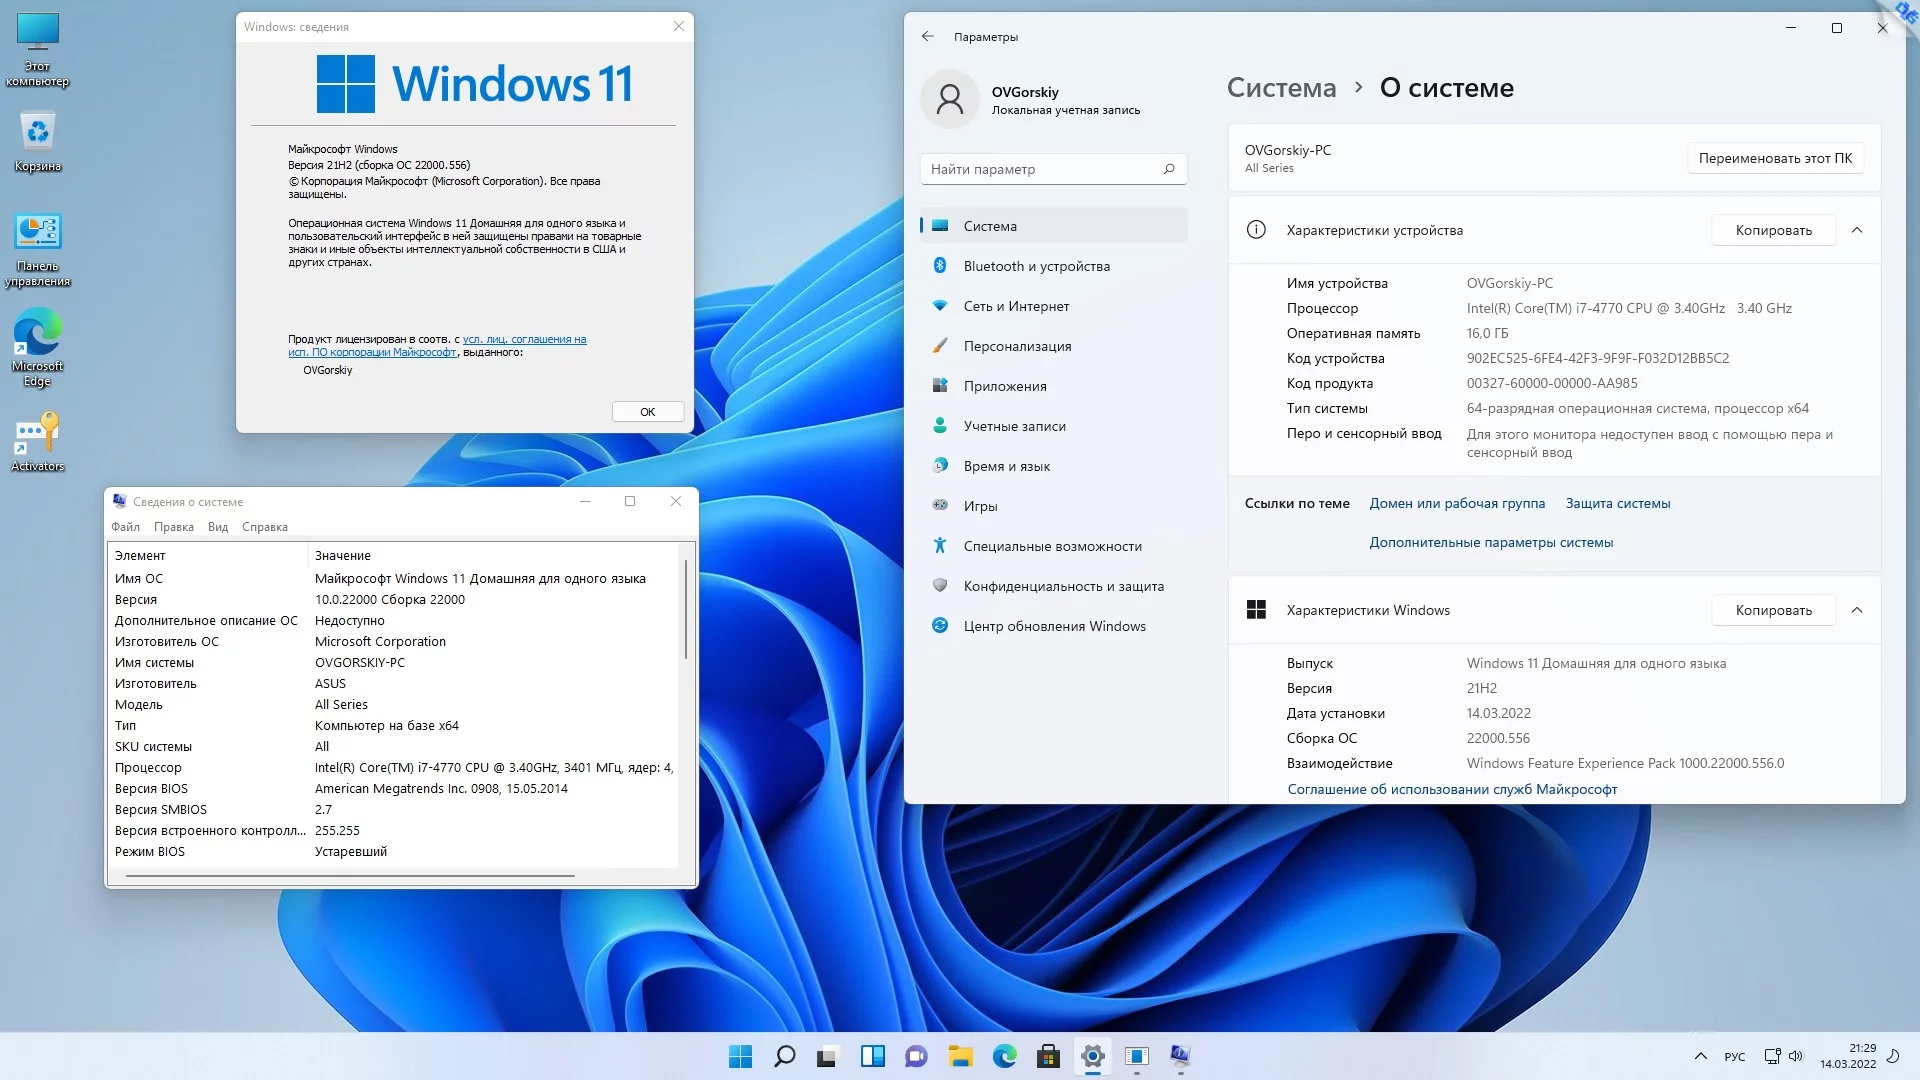1920x1080 pixels.
Task: Collapse the Windows specifications section
Action: (1856, 610)
